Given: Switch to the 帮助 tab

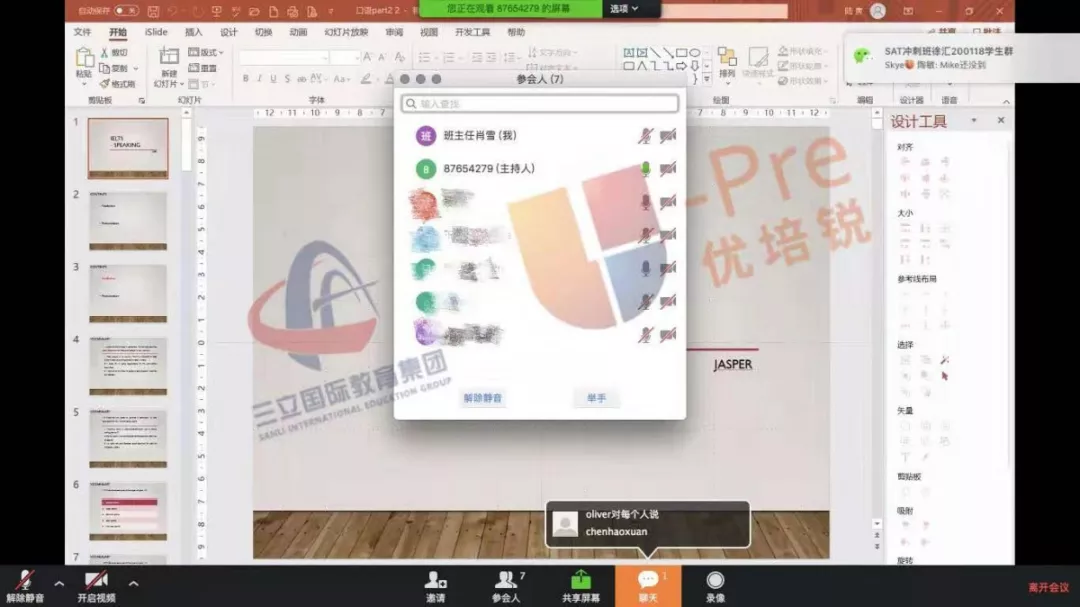Looking at the screenshot, I should tap(516, 32).
